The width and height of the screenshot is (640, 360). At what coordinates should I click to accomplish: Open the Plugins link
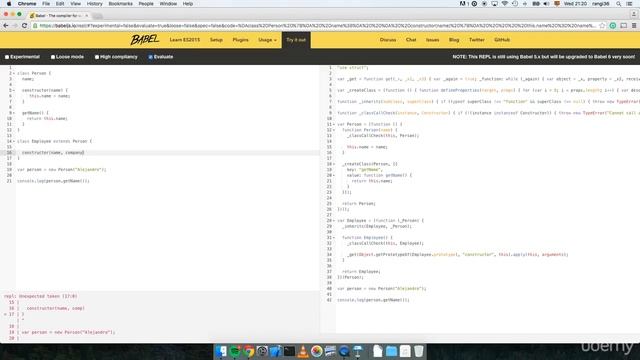pyautogui.click(x=240, y=40)
